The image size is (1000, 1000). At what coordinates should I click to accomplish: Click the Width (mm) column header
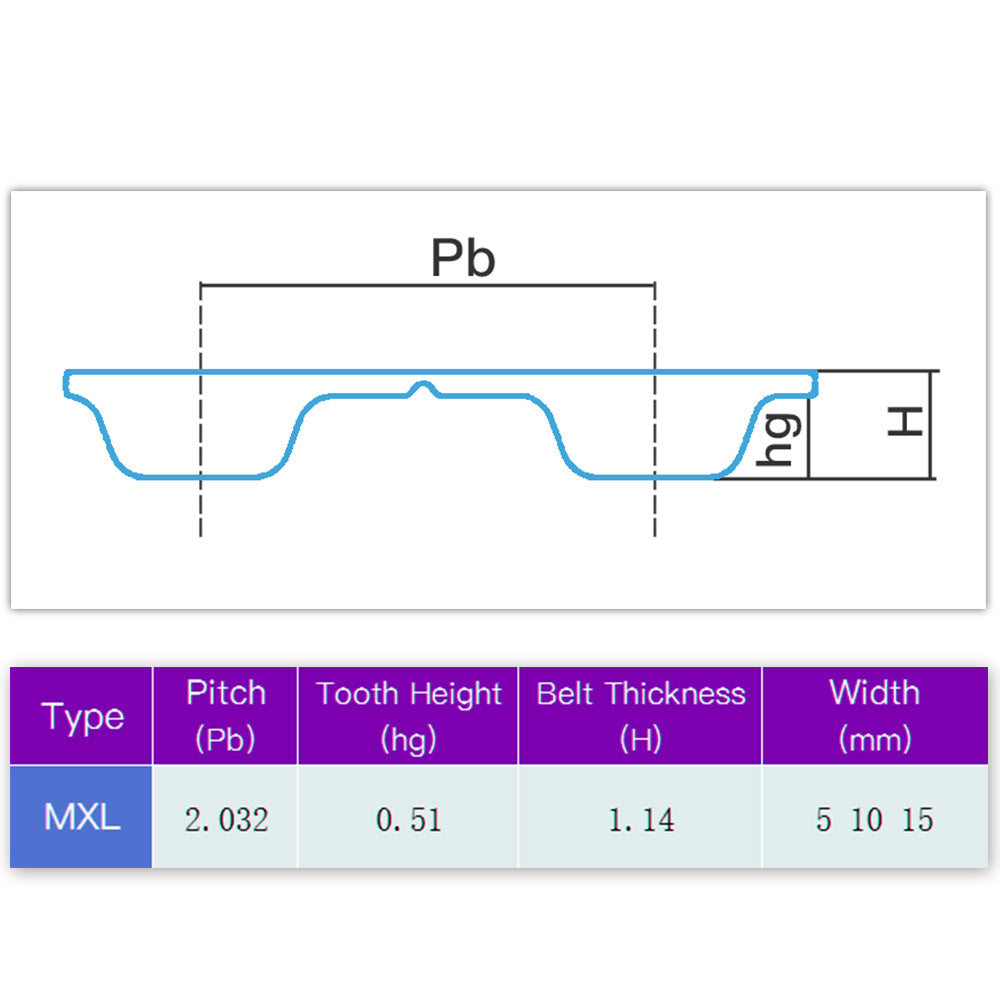pyautogui.click(x=874, y=716)
